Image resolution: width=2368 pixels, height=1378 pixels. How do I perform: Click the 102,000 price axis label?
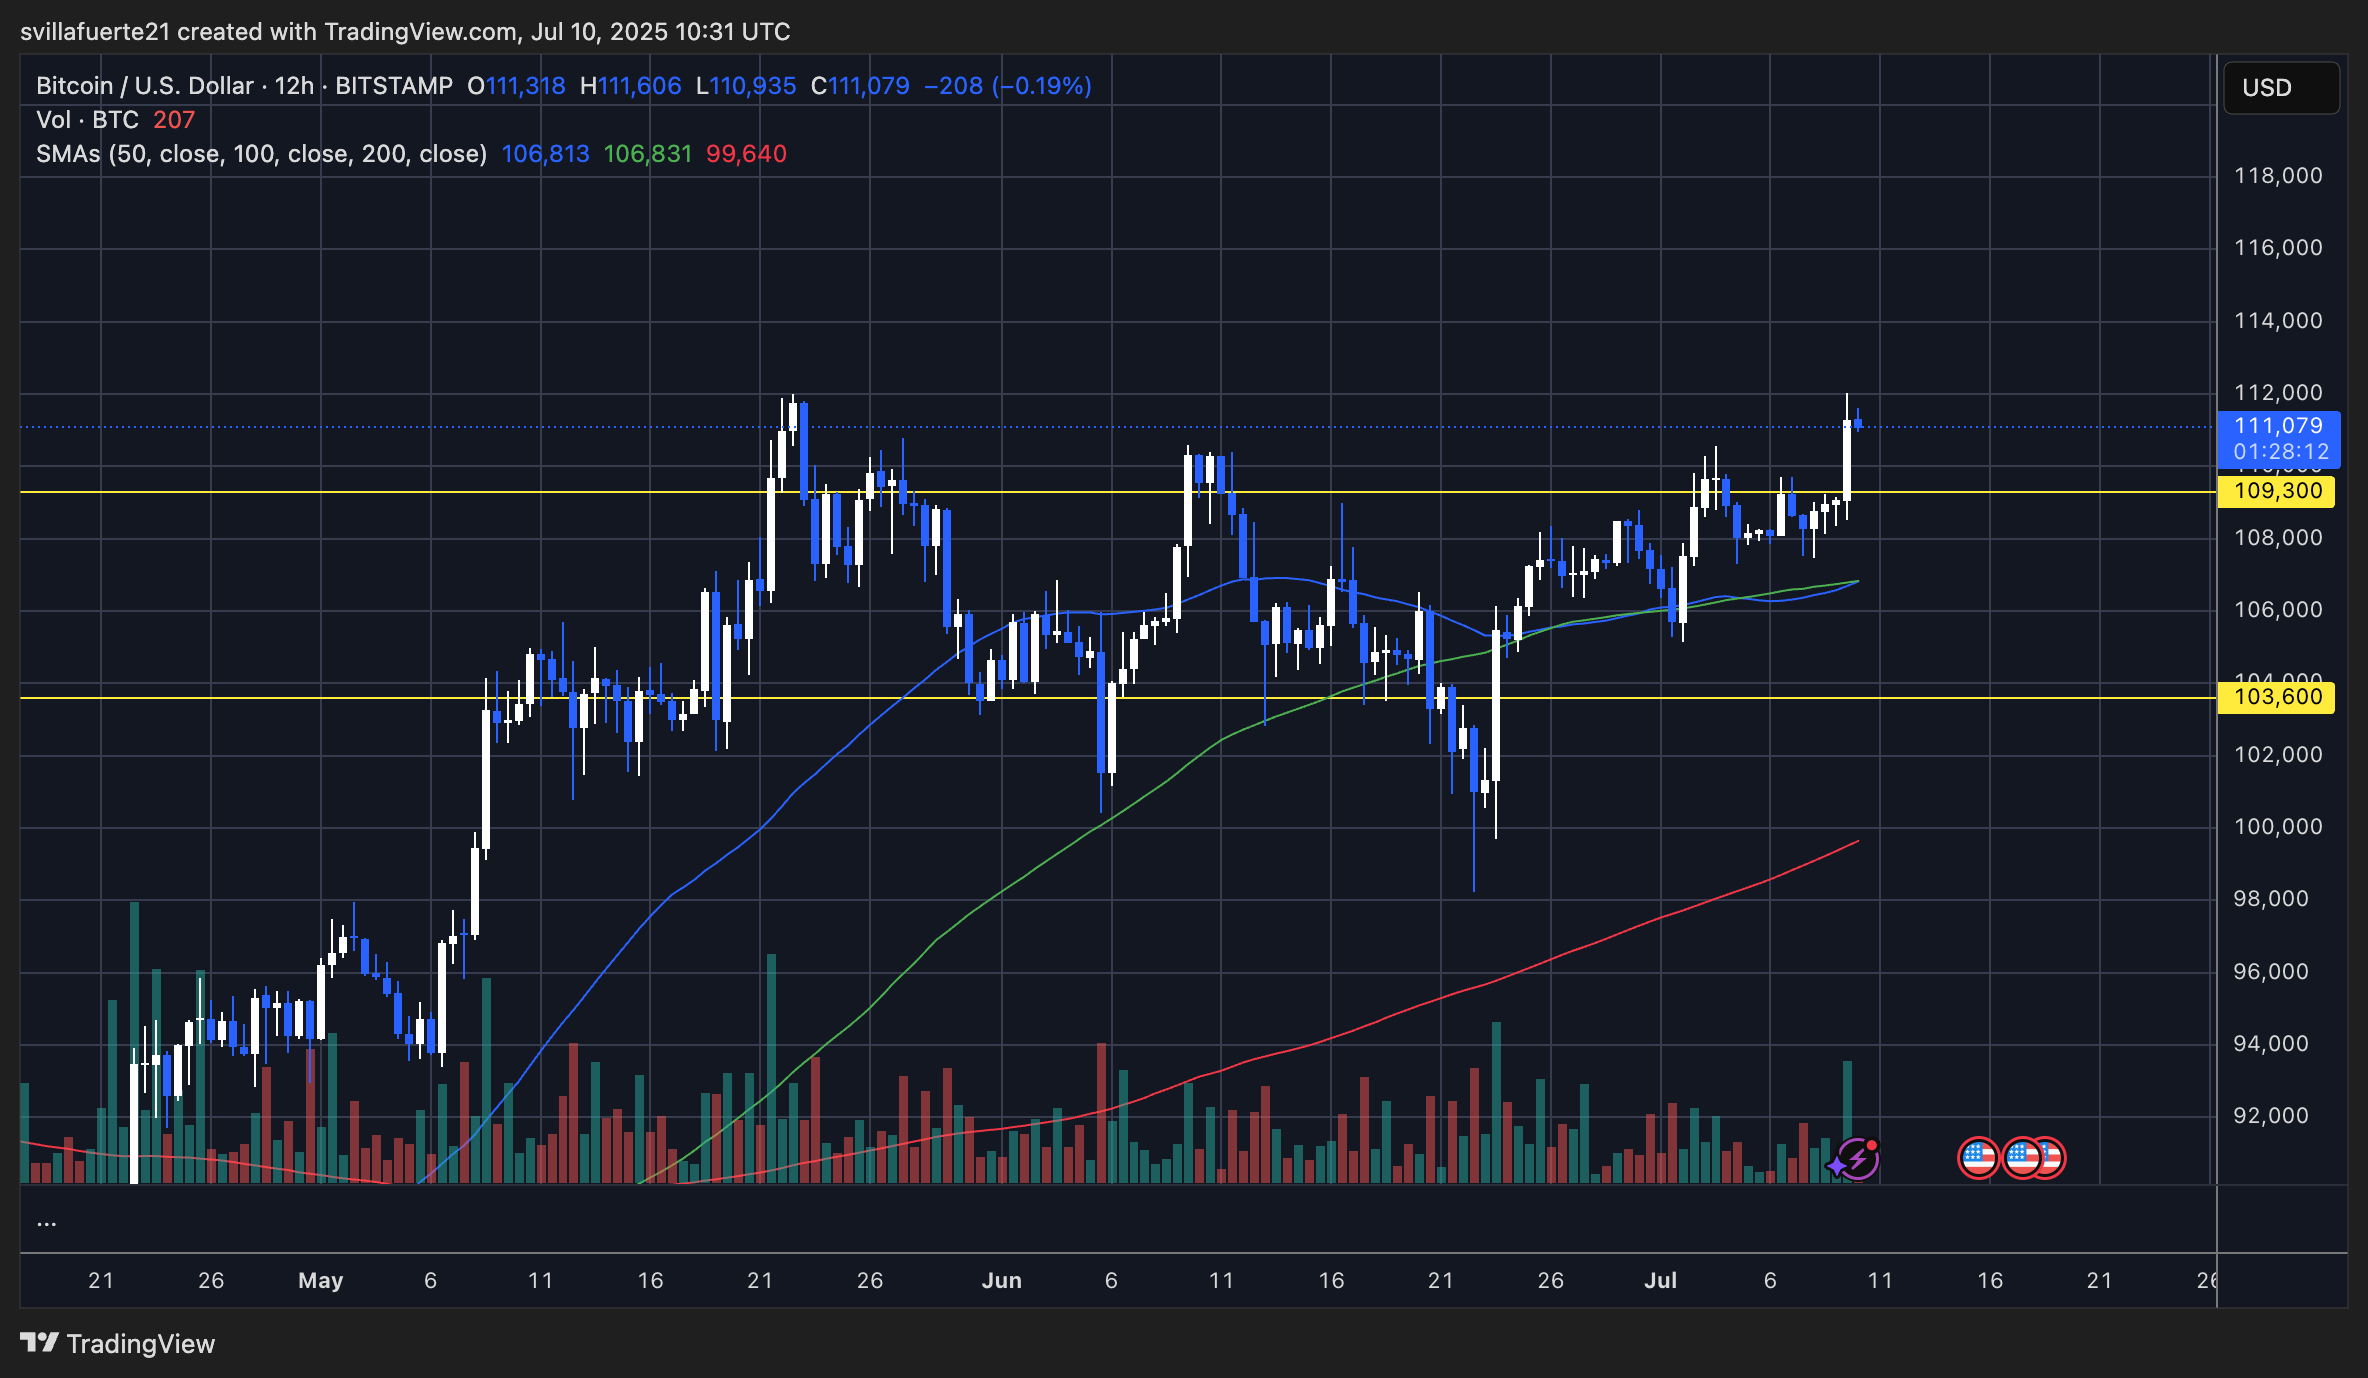(x=2278, y=755)
